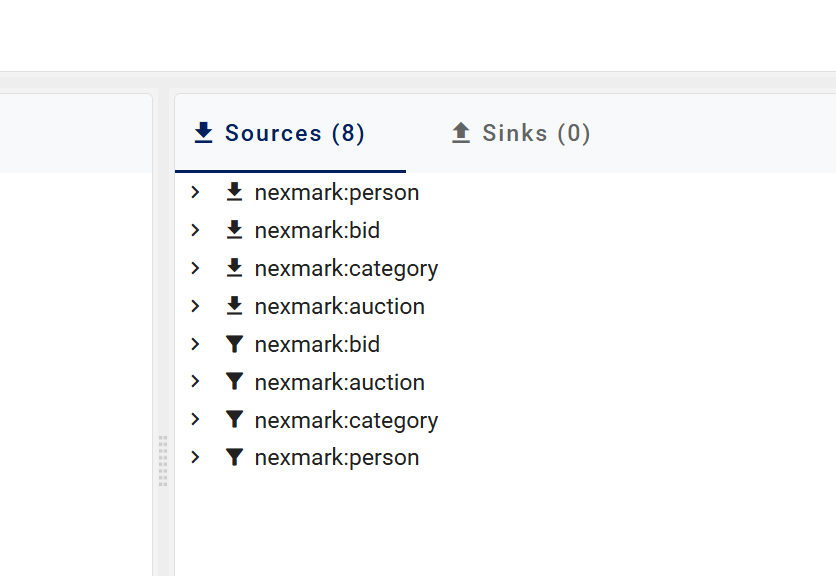Expand chevron of filter-type nexmark:auction row
This screenshot has height=576, width=836.
point(196,382)
